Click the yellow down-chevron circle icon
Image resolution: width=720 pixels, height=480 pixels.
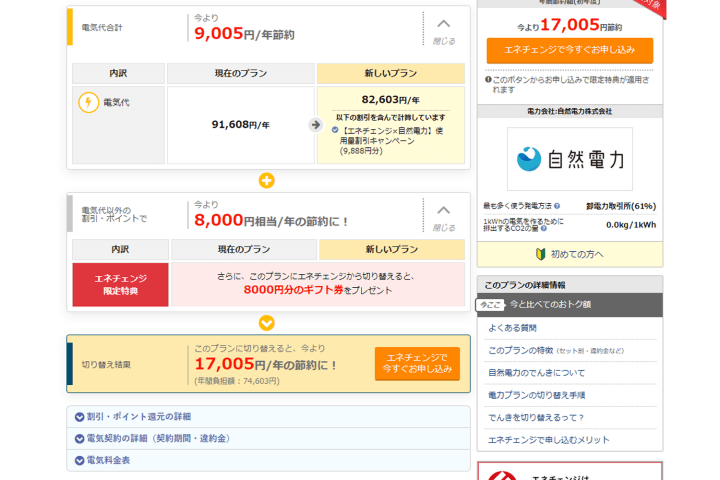[x=267, y=323]
